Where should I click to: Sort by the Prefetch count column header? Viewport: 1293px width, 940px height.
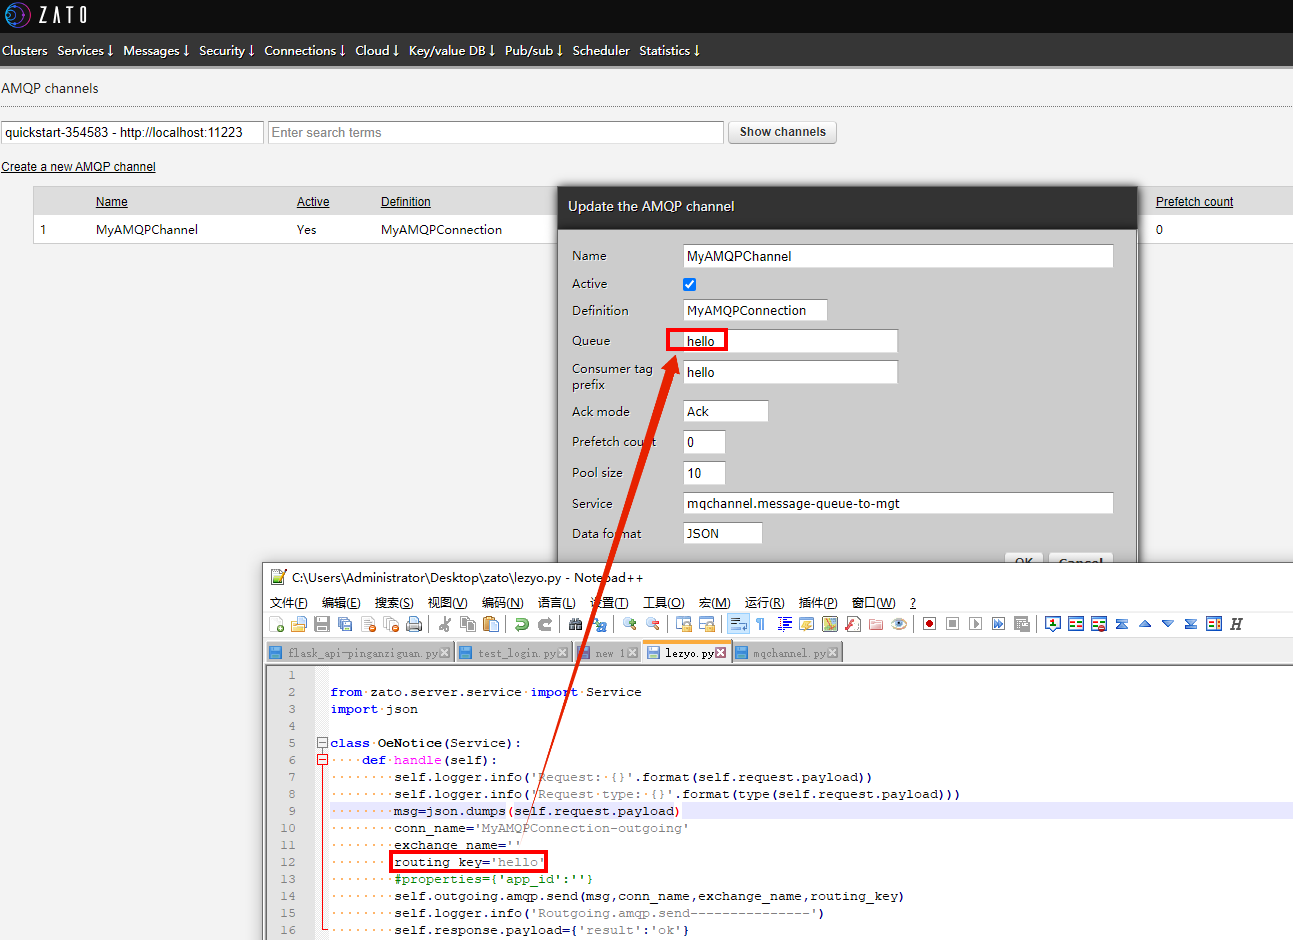pos(1194,202)
